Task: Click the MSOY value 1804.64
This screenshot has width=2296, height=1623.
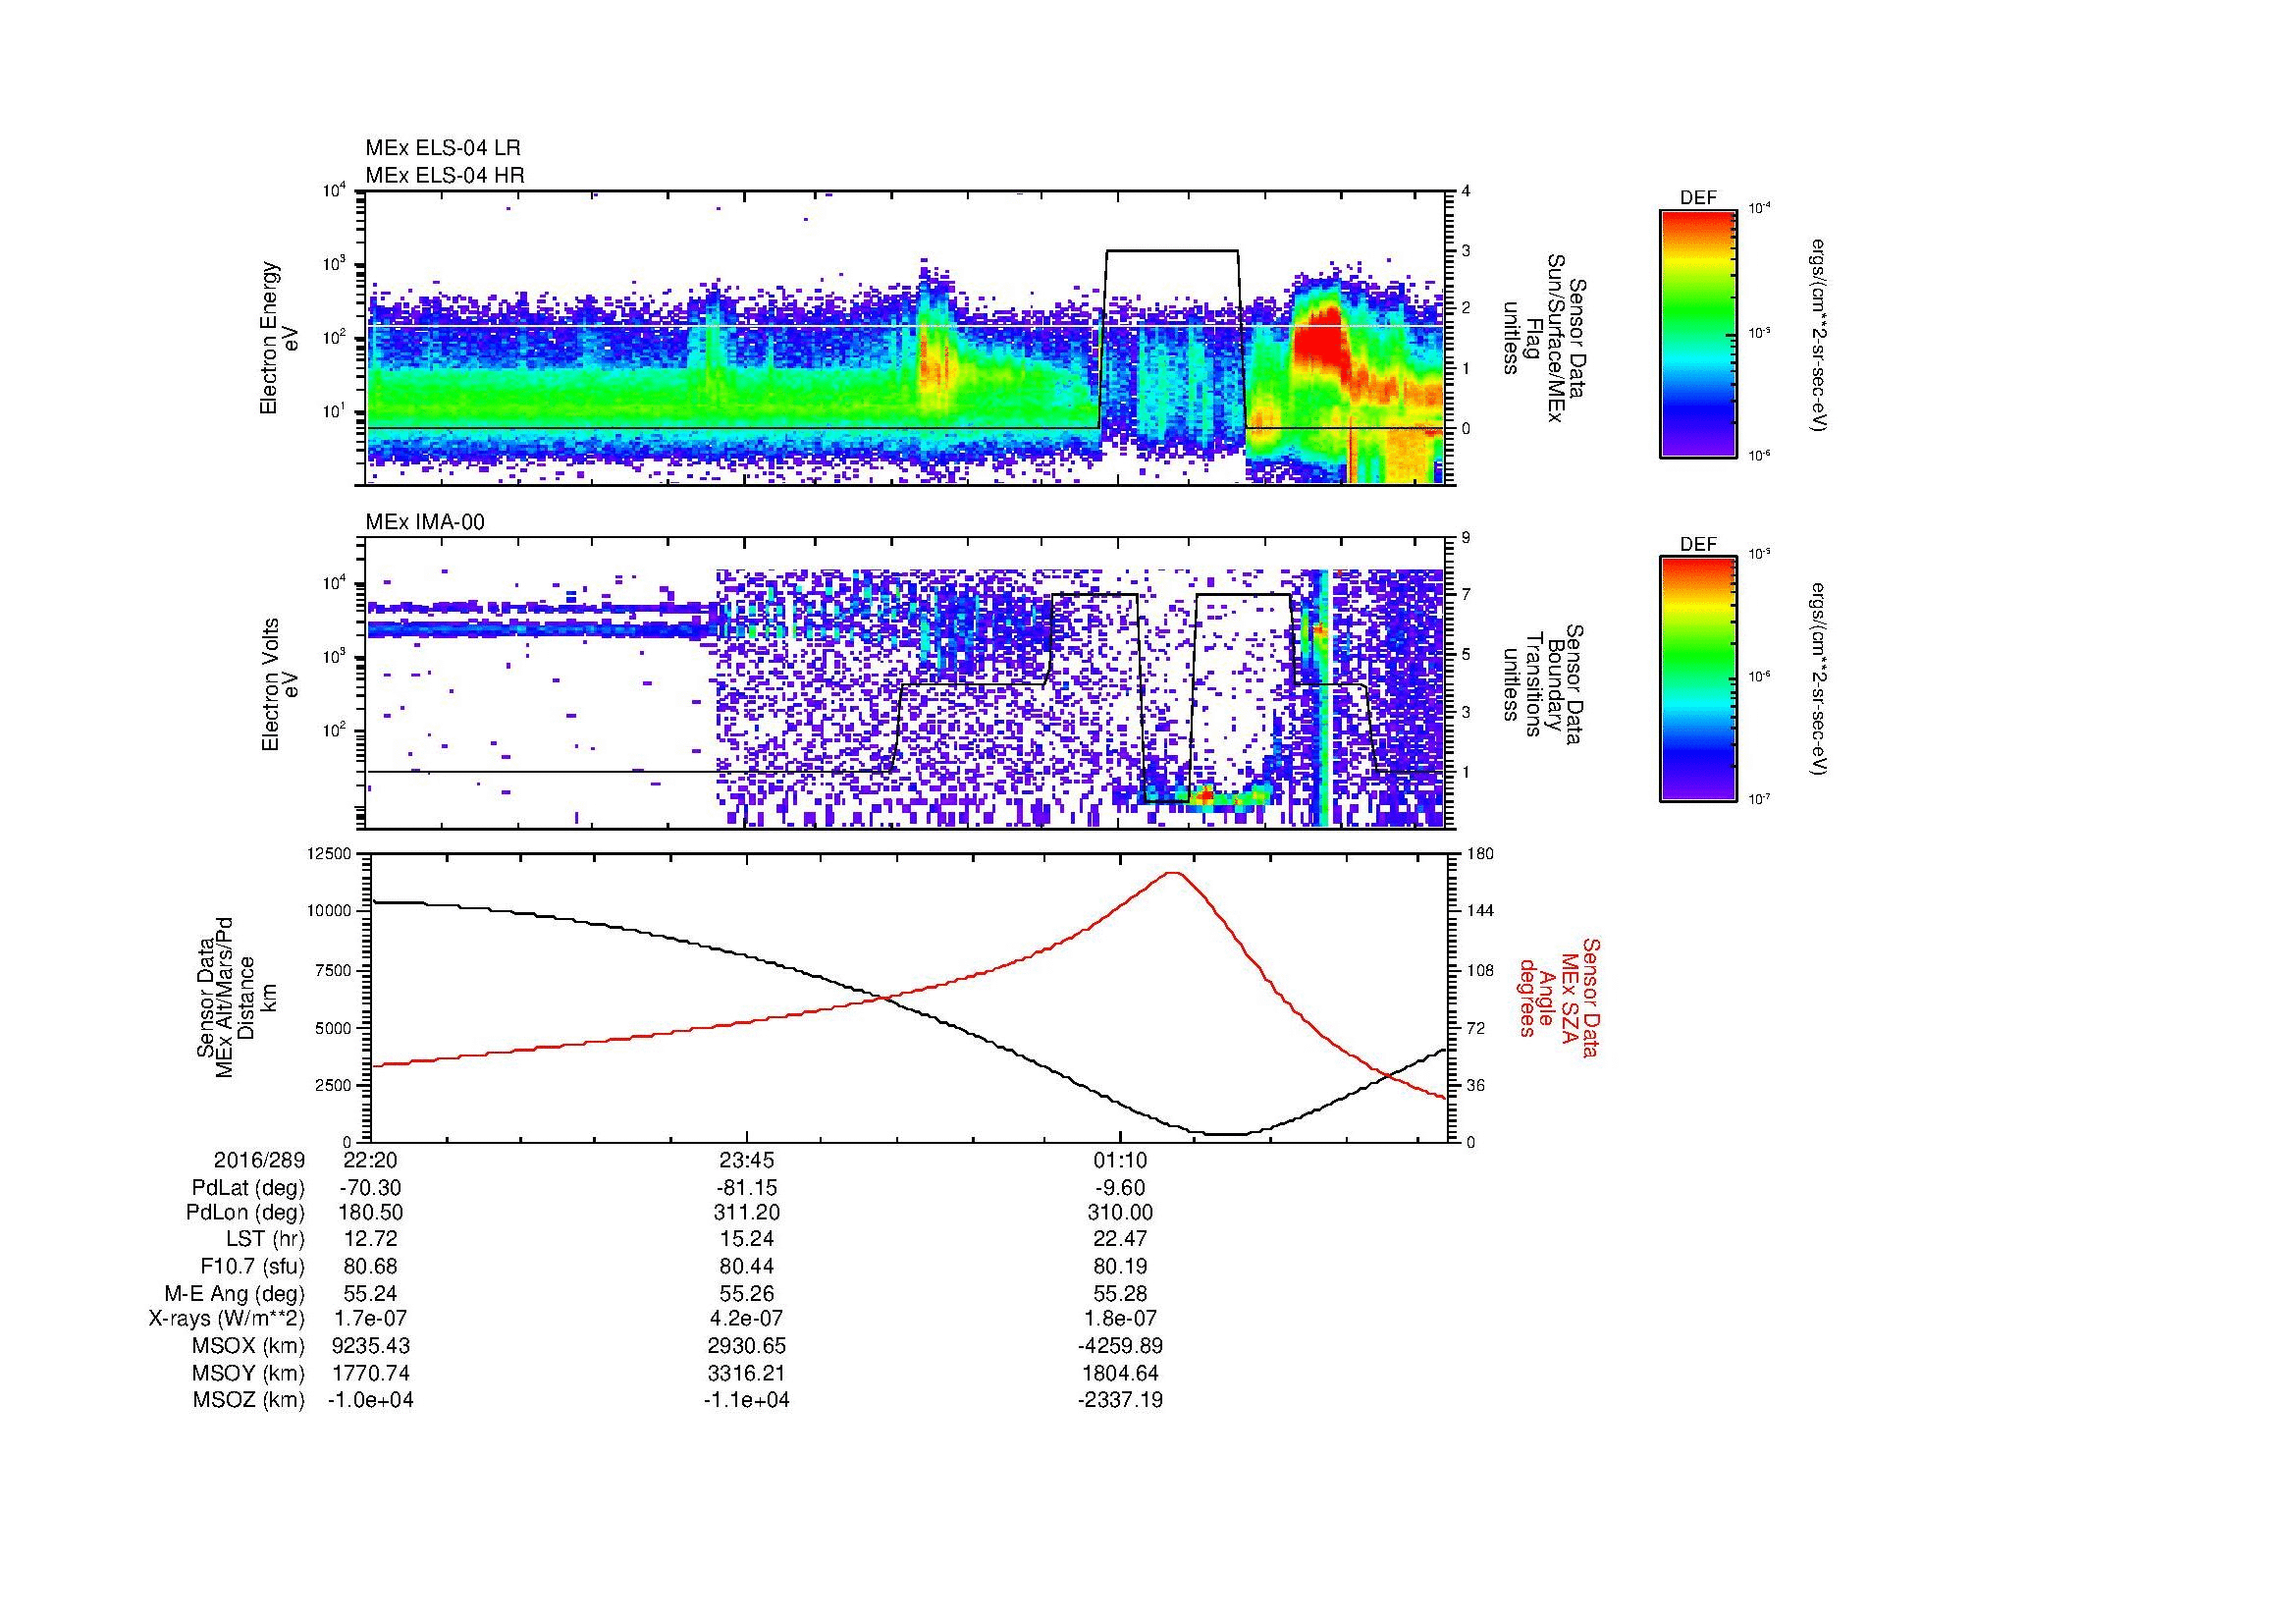Action: click(x=1120, y=1373)
